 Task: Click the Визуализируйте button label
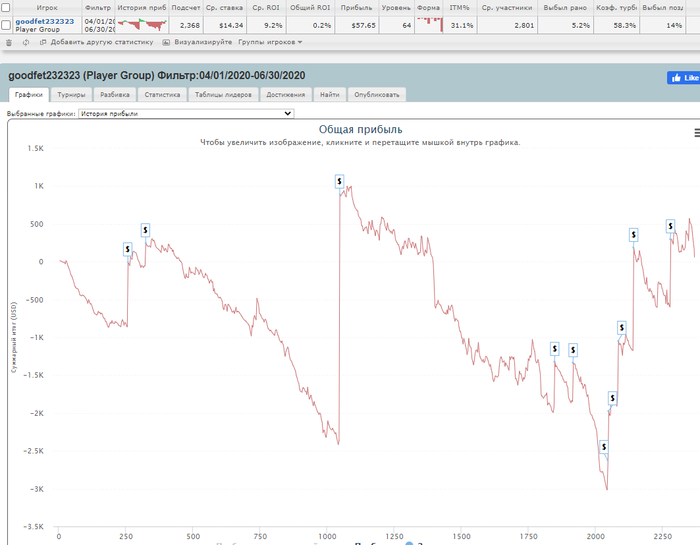pos(203,42)
